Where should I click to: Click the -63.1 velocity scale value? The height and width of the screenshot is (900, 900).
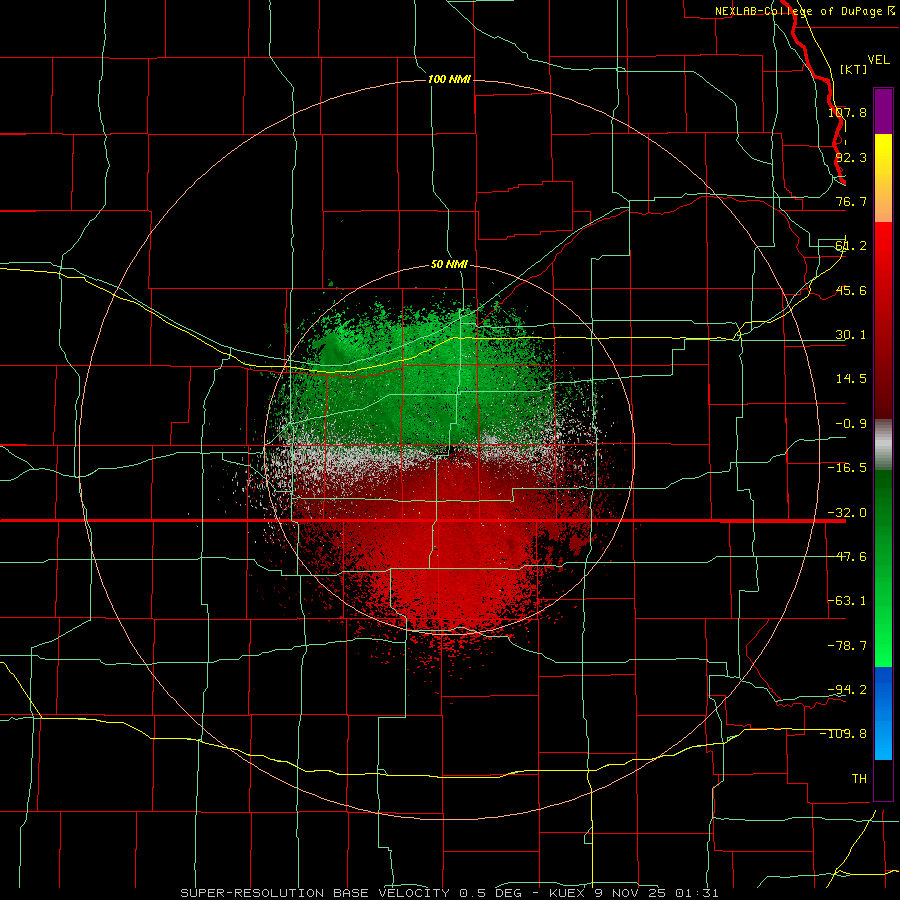847,601
